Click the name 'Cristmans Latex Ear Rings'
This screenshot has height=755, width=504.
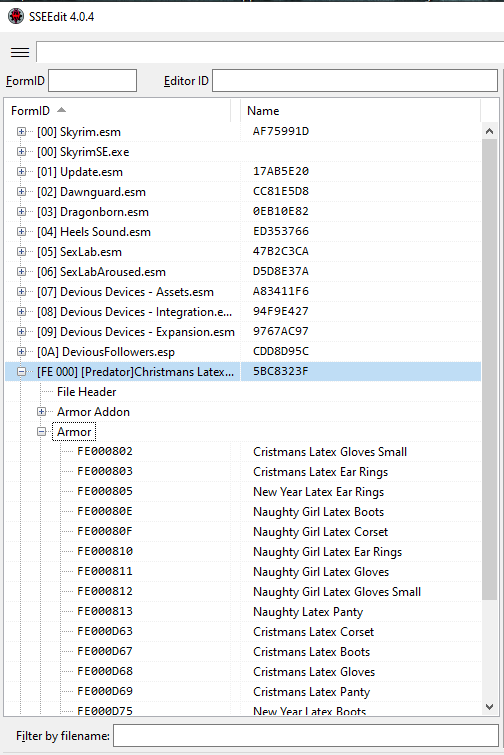(x=321, y=472)
